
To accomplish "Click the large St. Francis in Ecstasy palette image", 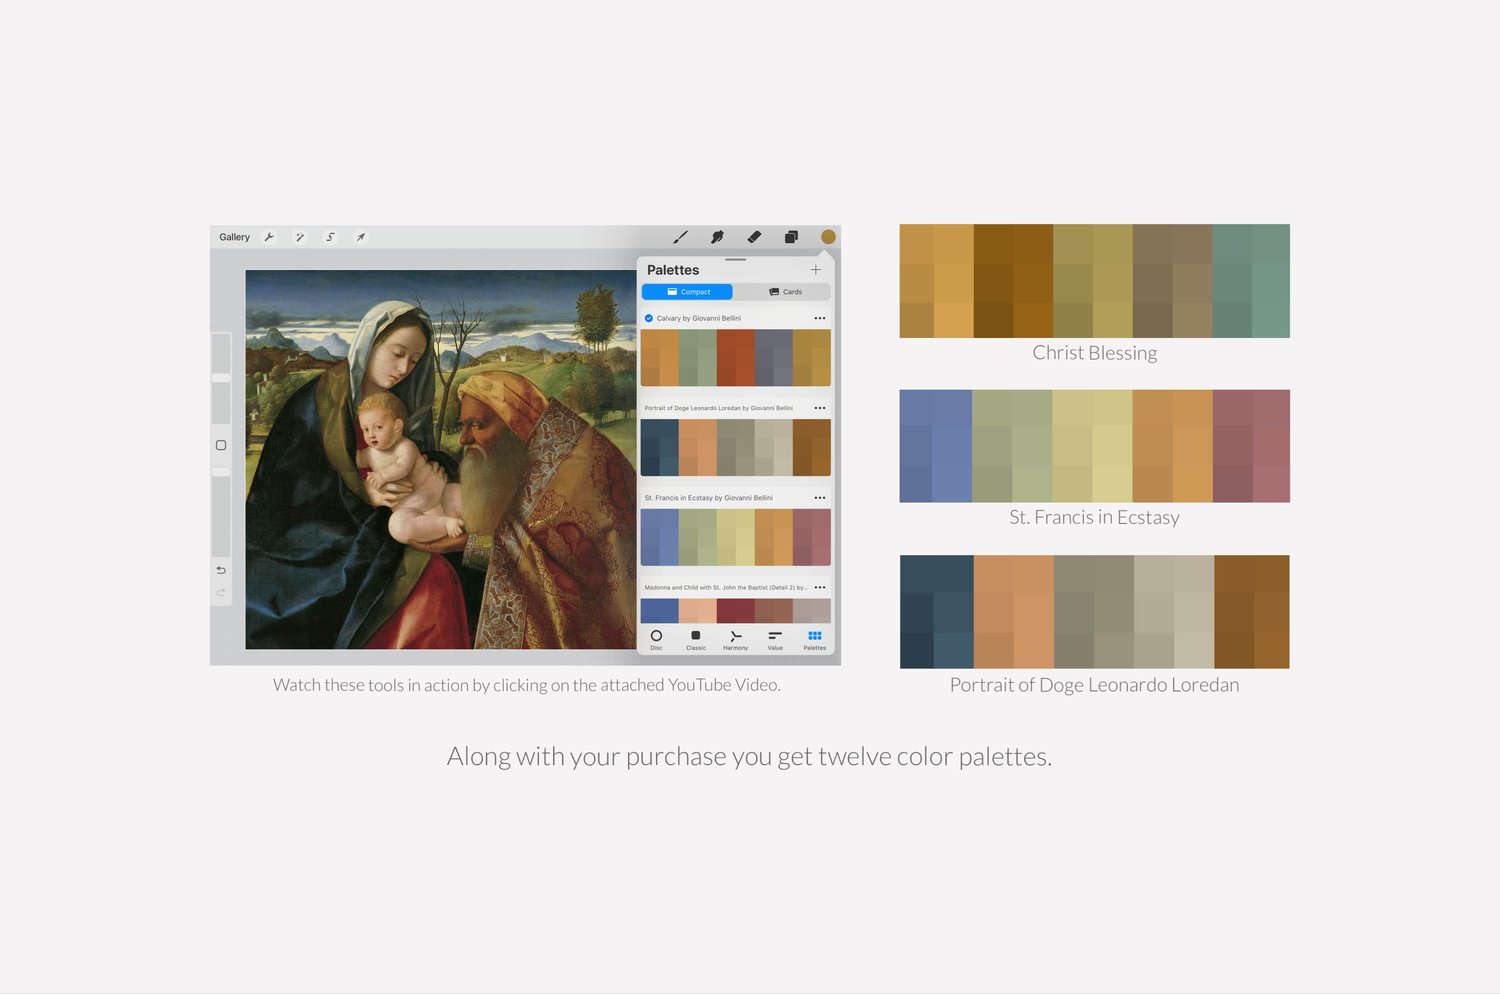I will click(1095, 446).
